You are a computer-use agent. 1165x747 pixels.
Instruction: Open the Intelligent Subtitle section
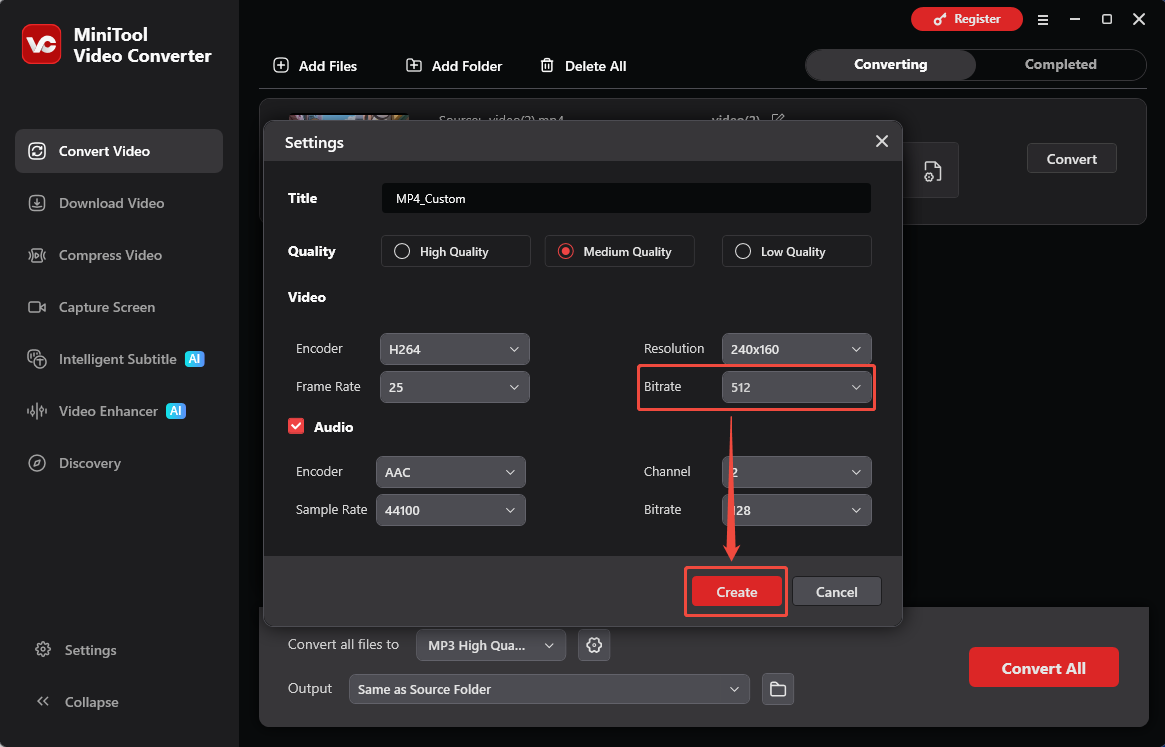[119, 359]
